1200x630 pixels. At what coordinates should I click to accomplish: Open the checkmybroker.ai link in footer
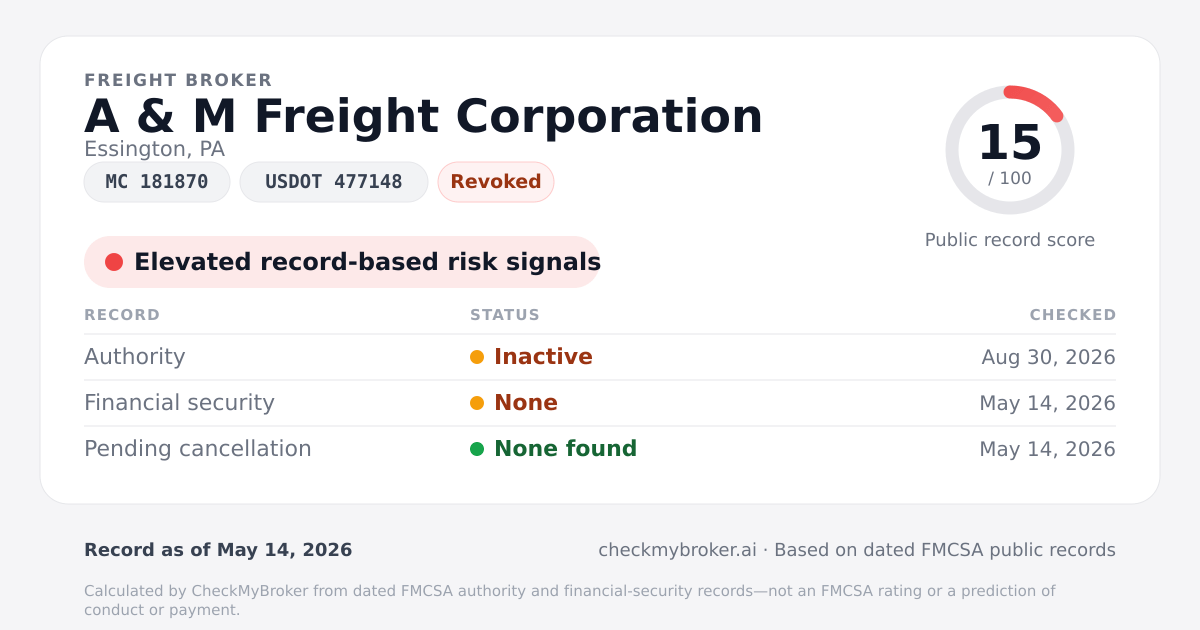[677, 550]
